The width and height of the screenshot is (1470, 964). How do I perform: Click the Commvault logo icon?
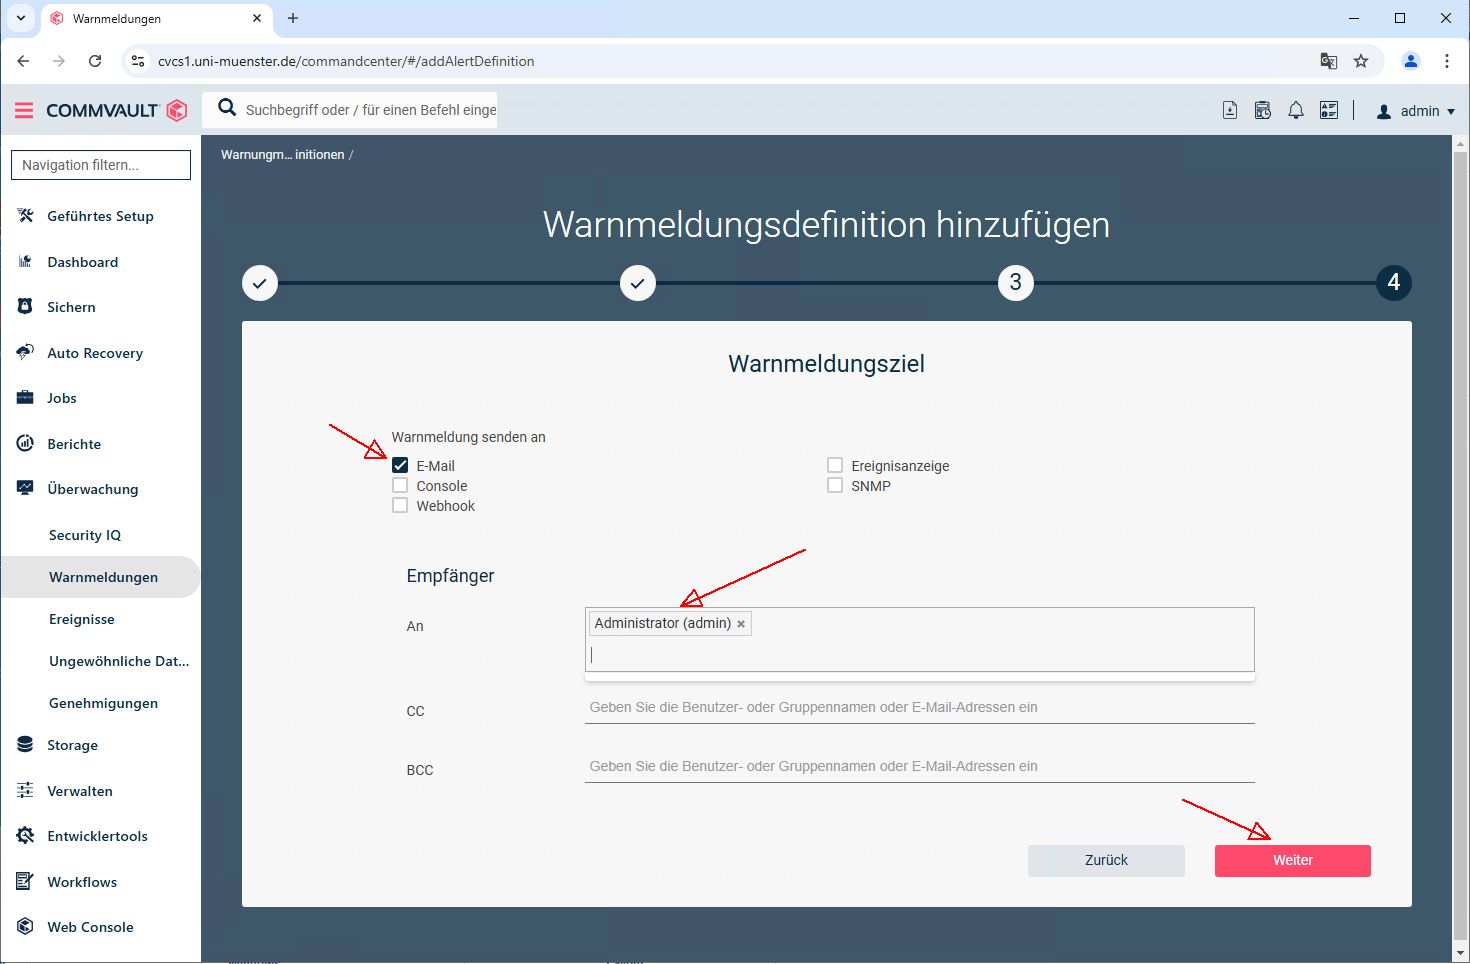pos(177,110)
